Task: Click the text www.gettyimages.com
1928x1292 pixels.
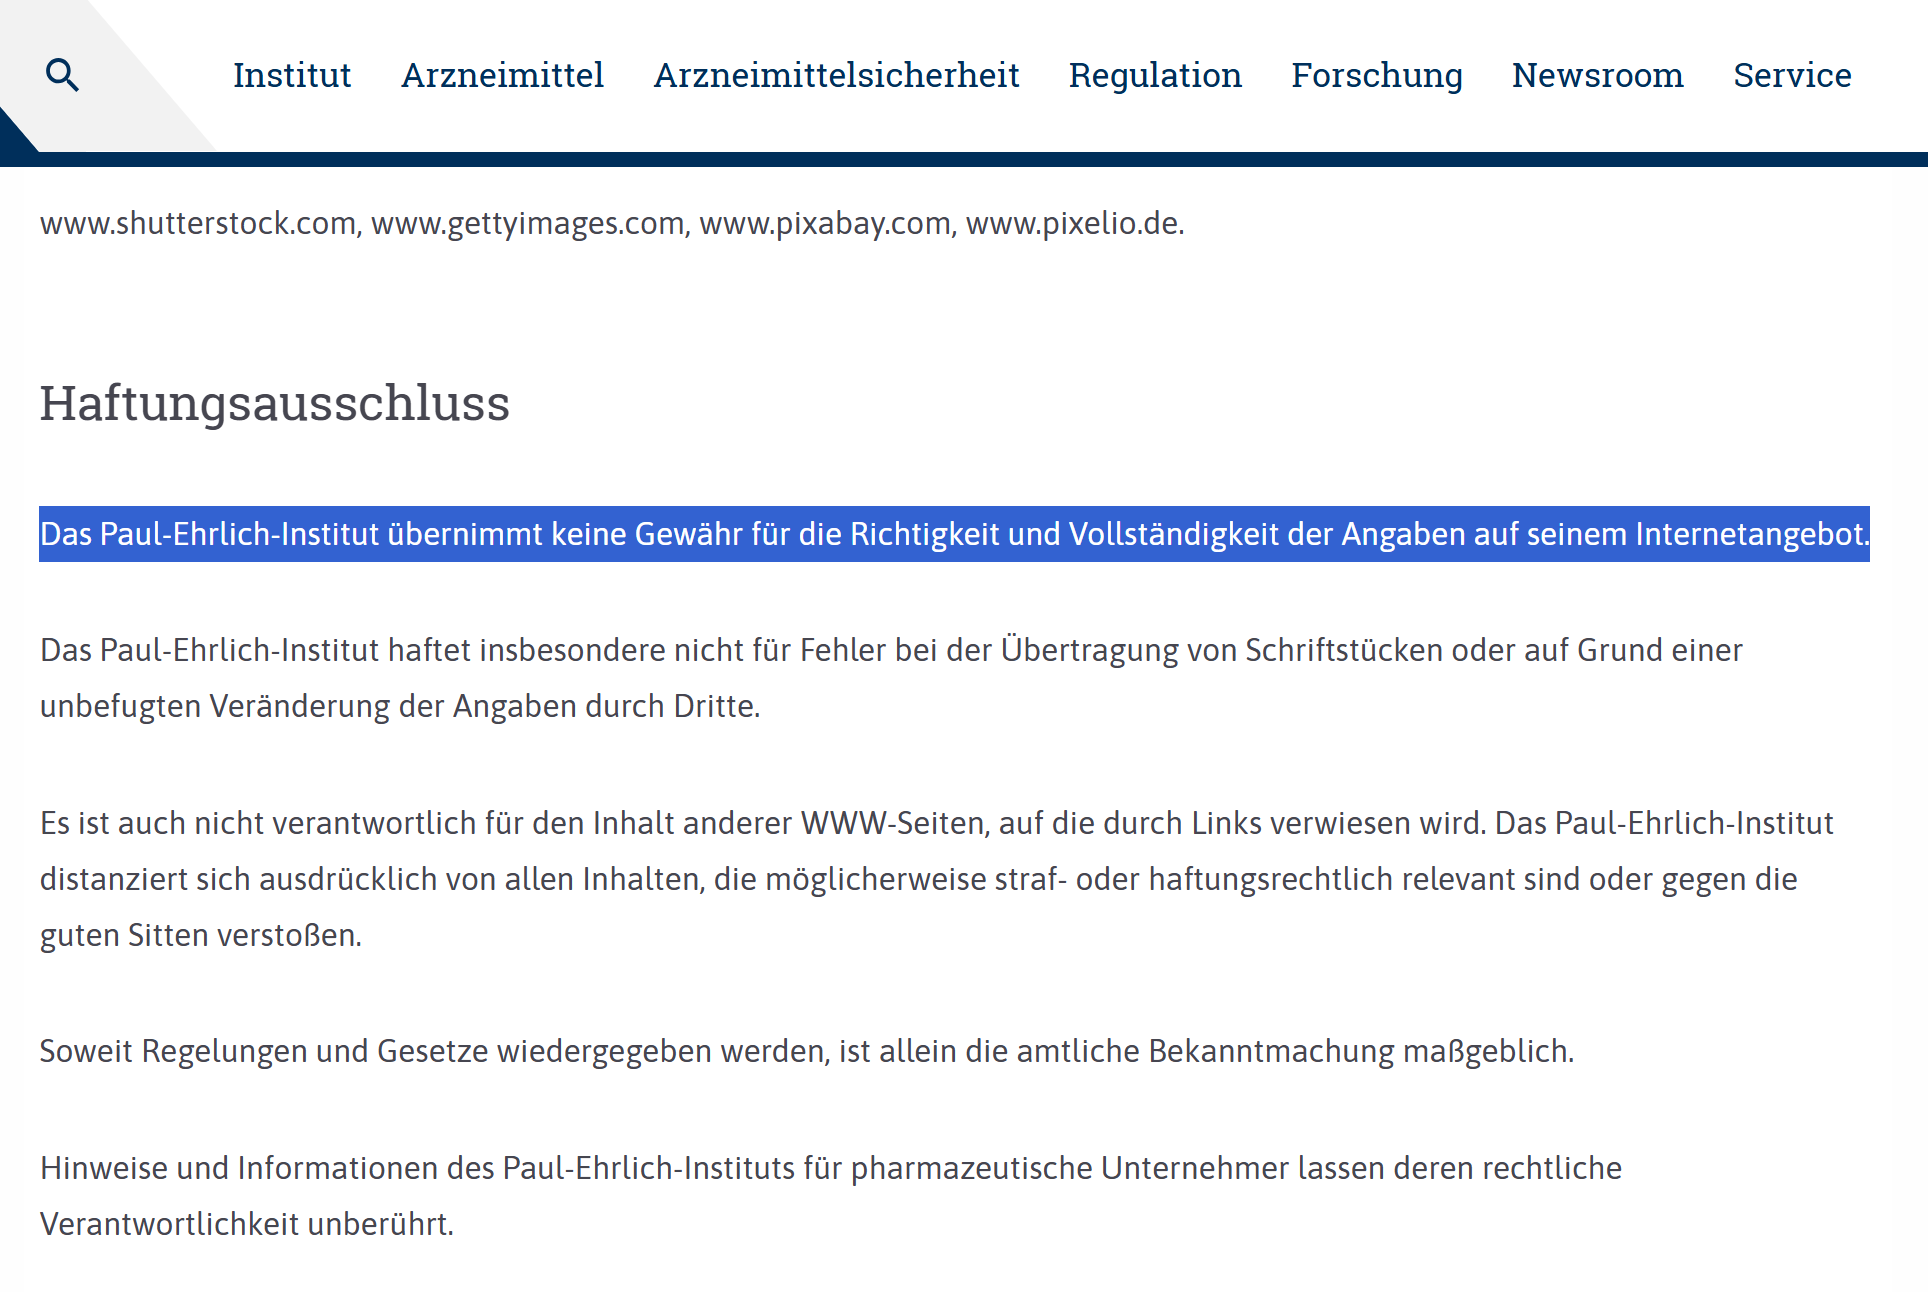Action: click(x=528, y=223)
